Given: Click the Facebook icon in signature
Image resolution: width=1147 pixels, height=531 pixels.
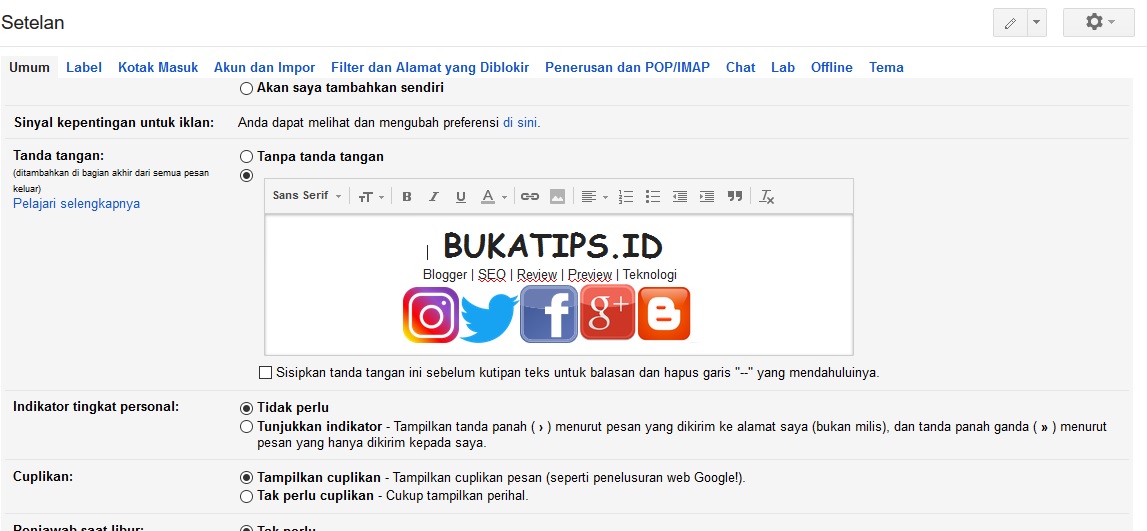Looking at the screenshot, I should (x=549, y=314).
